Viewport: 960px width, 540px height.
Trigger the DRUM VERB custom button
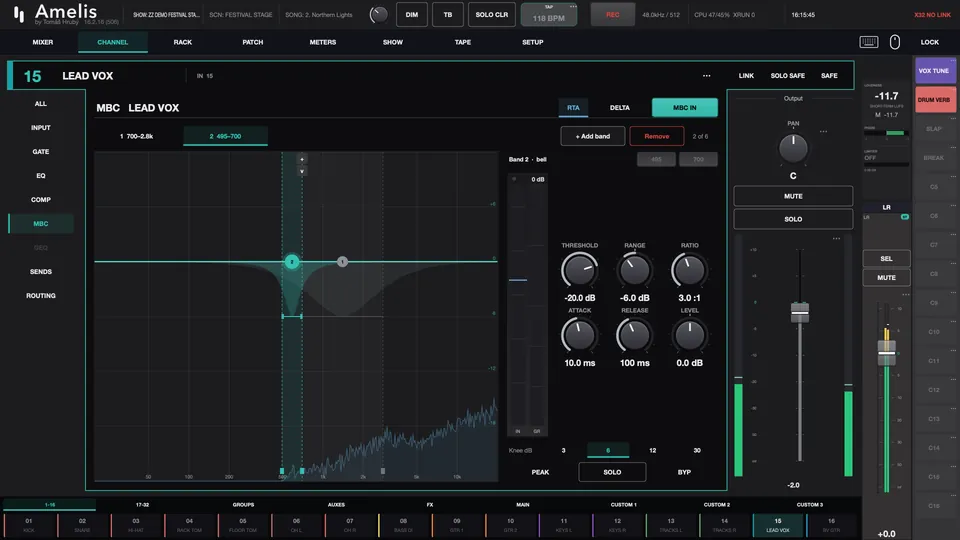pos(934,100)
